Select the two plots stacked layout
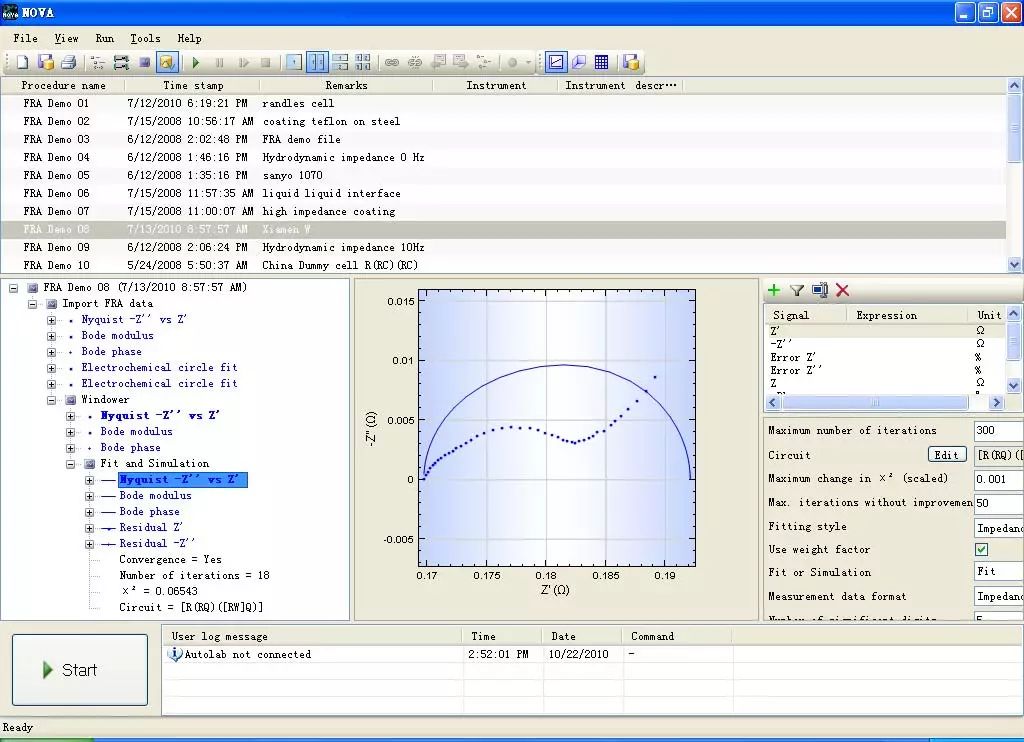The height and width of the screenshot is (742, 1024). [340, 62]
